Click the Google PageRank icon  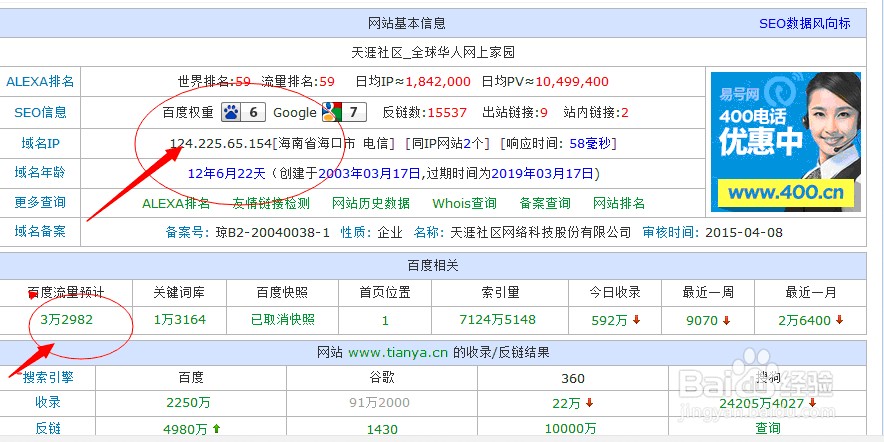click(344, 112)
